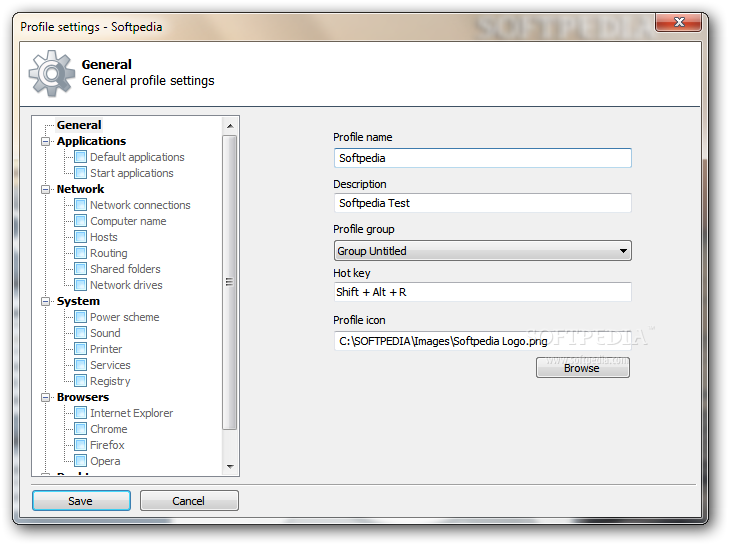Open Printer settings page

pos(106,349)
